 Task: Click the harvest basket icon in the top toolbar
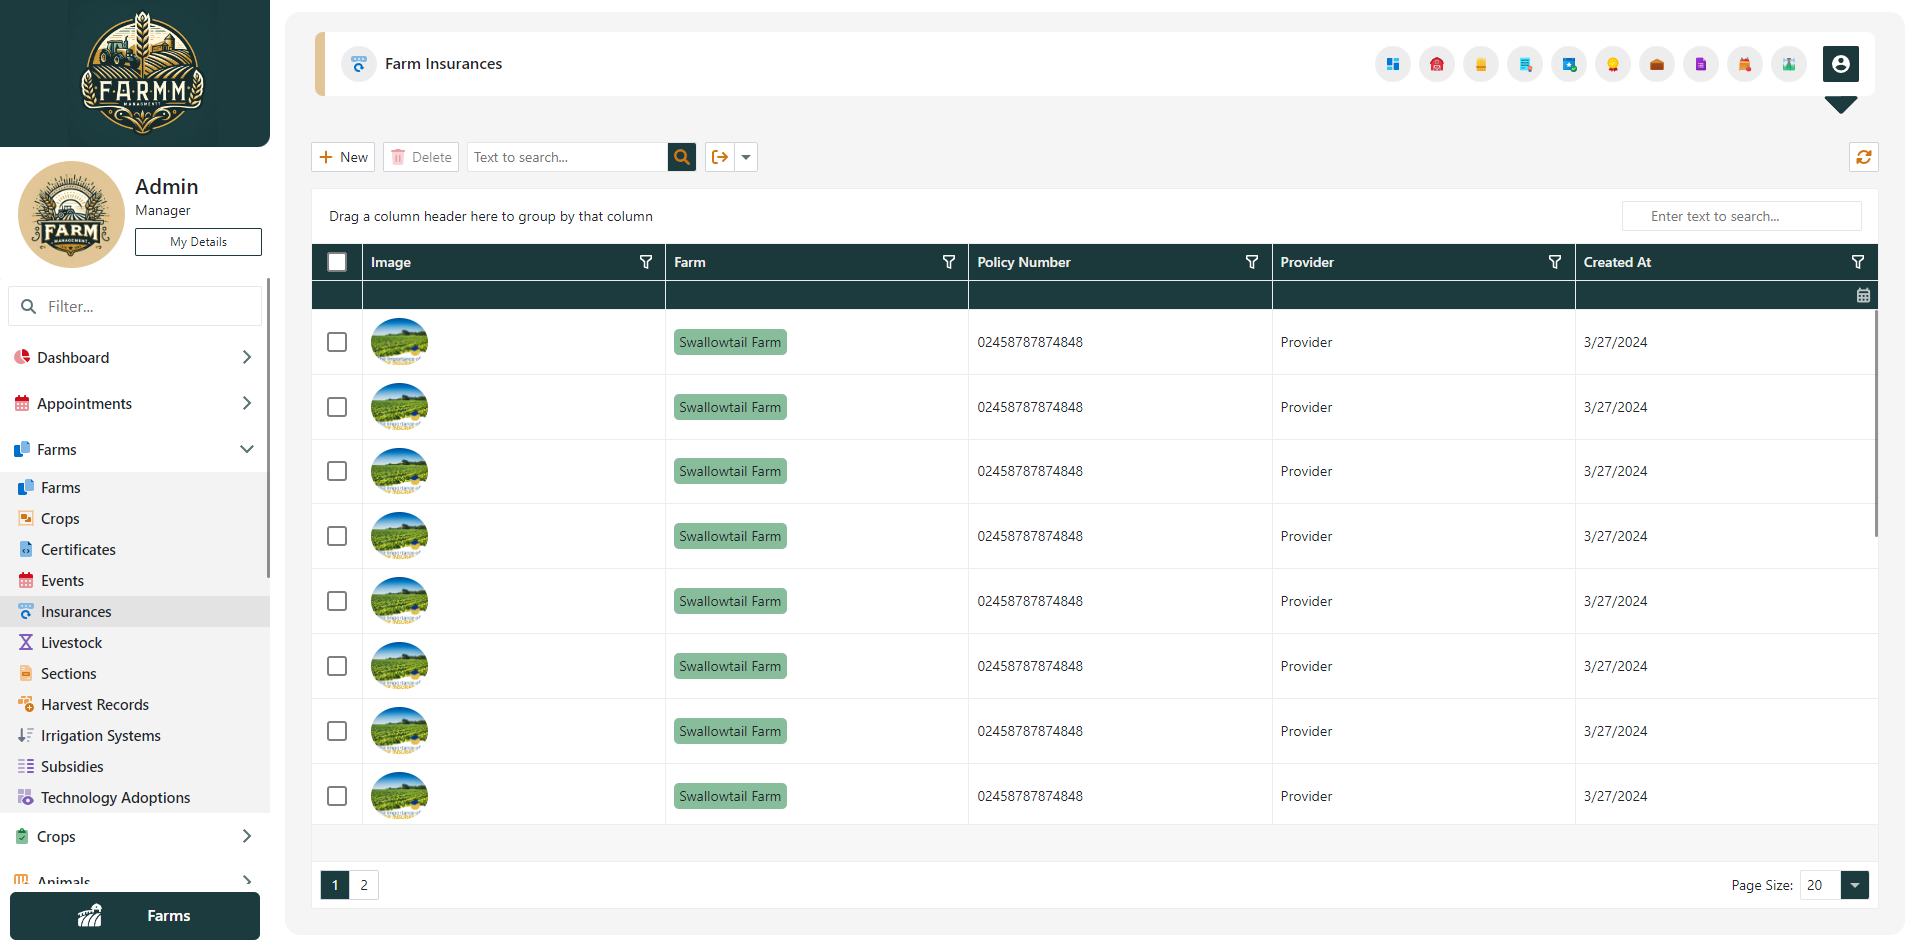pyautogui.click(x=1745, y=64)
